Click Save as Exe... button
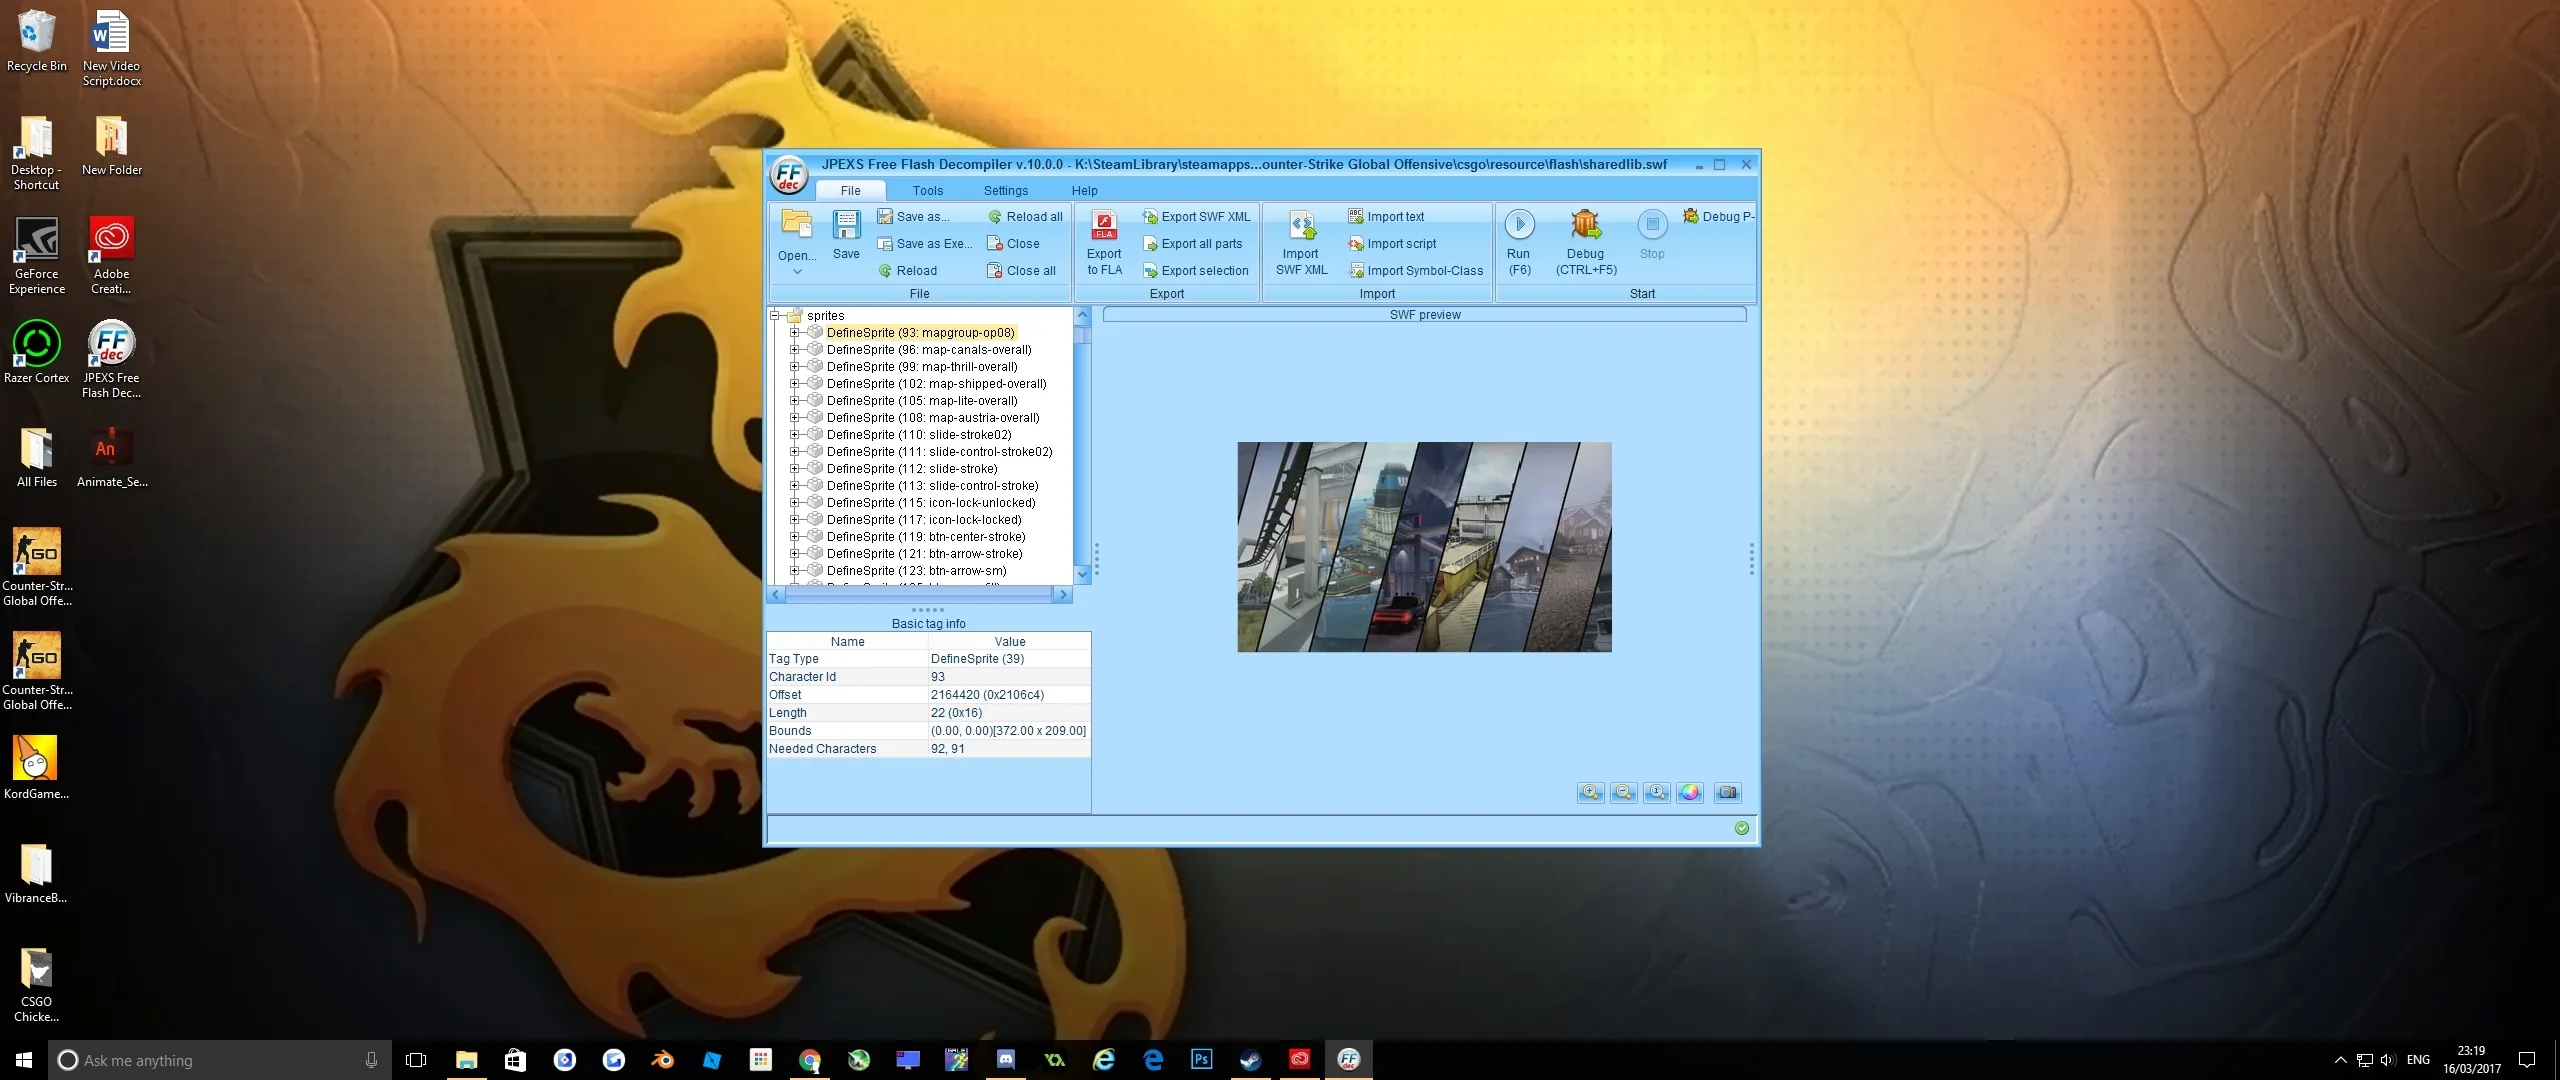 pyautogui.click(x=925, y=244)
